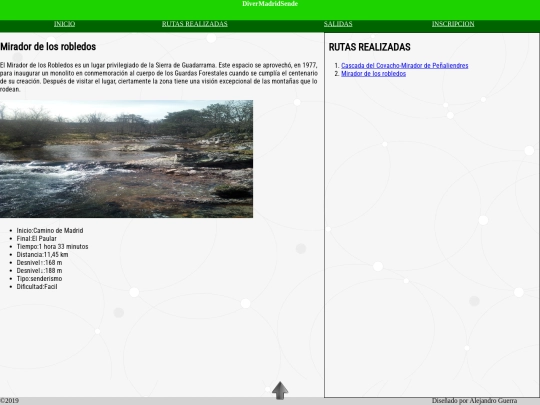Select the Final:El Paular list item

(37, 238)
